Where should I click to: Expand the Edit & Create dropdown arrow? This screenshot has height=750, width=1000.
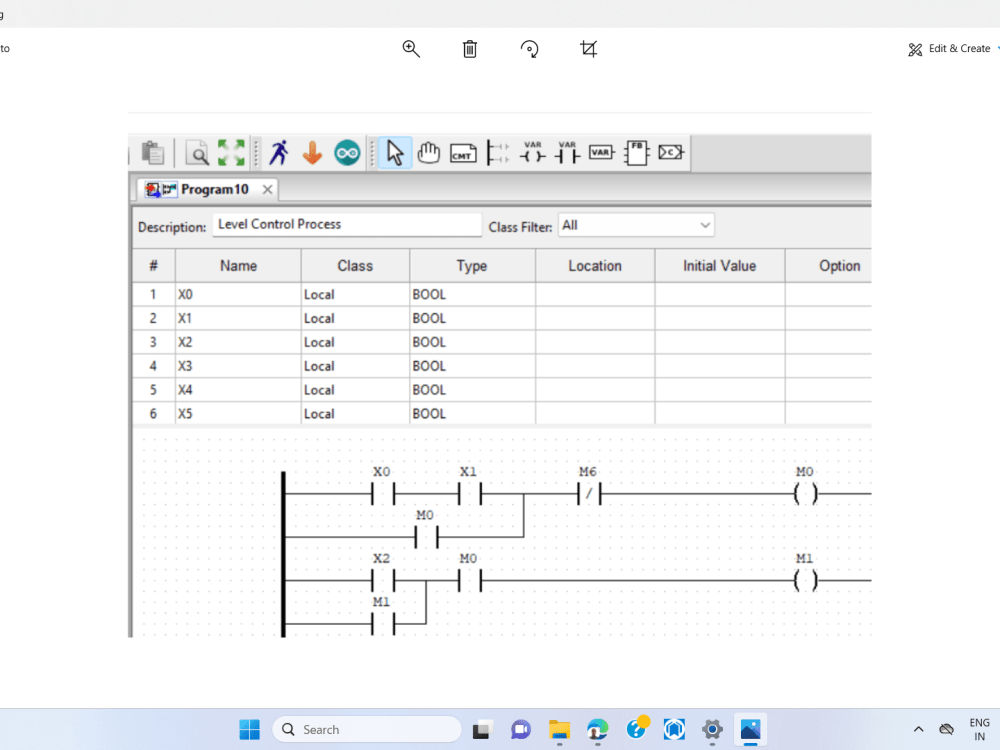pyautogui.click(x=997, y=48)
